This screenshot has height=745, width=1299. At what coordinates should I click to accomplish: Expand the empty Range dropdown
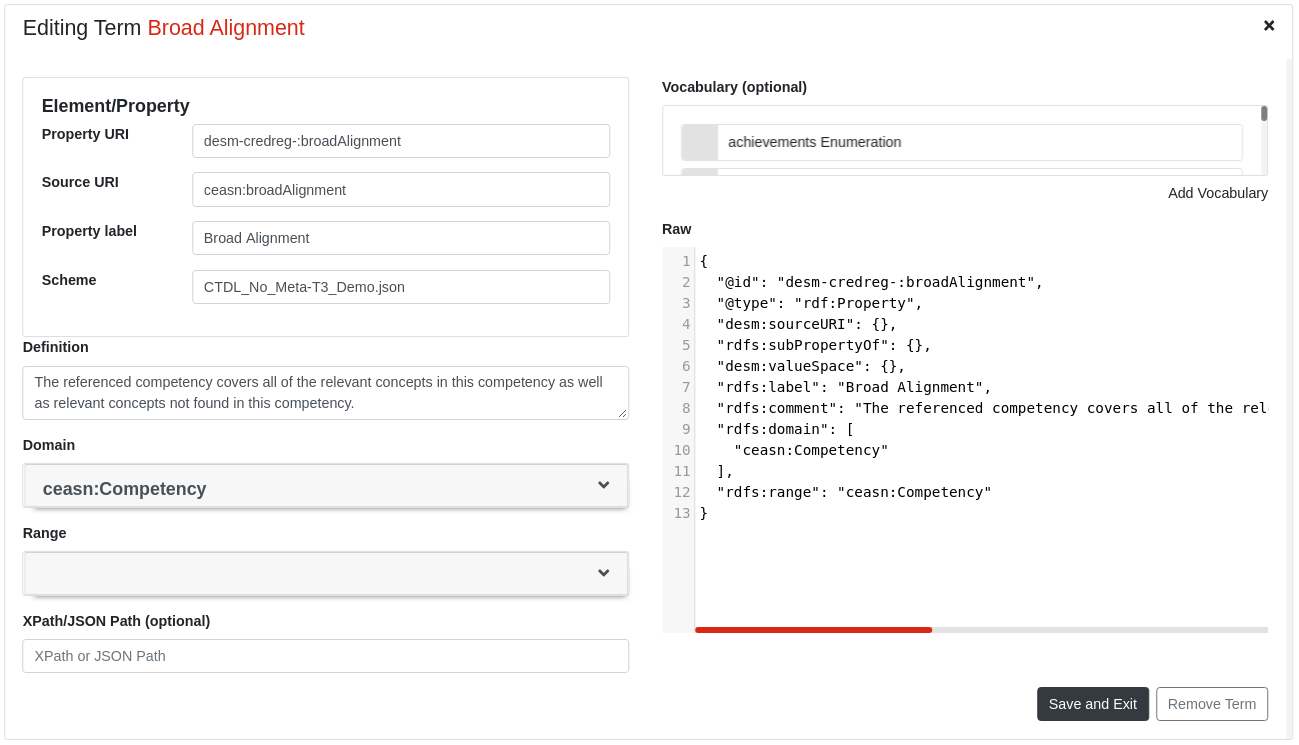(325, 574)
